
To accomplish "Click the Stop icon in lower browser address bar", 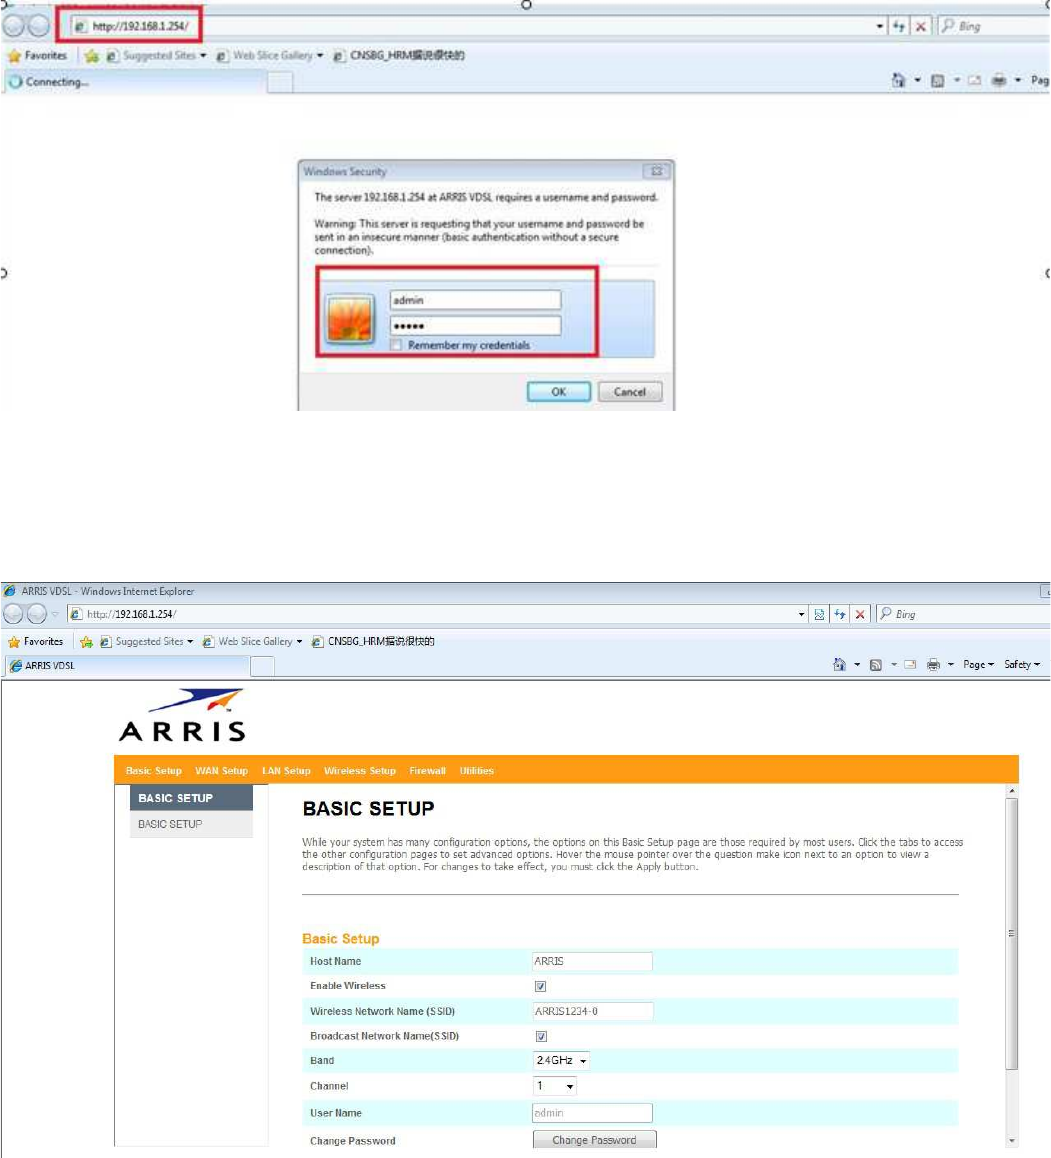I will pos(860,614).
